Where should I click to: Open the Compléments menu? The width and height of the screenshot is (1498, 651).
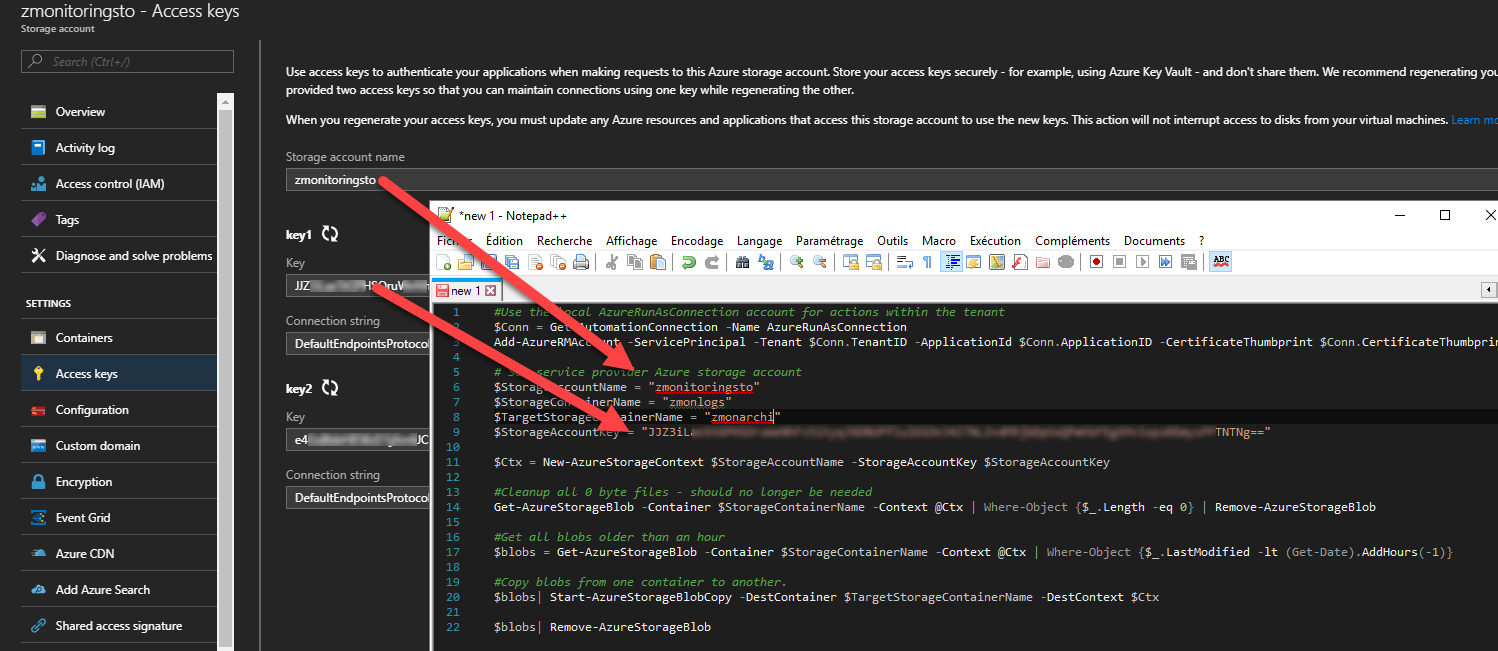pos(1072,241)
